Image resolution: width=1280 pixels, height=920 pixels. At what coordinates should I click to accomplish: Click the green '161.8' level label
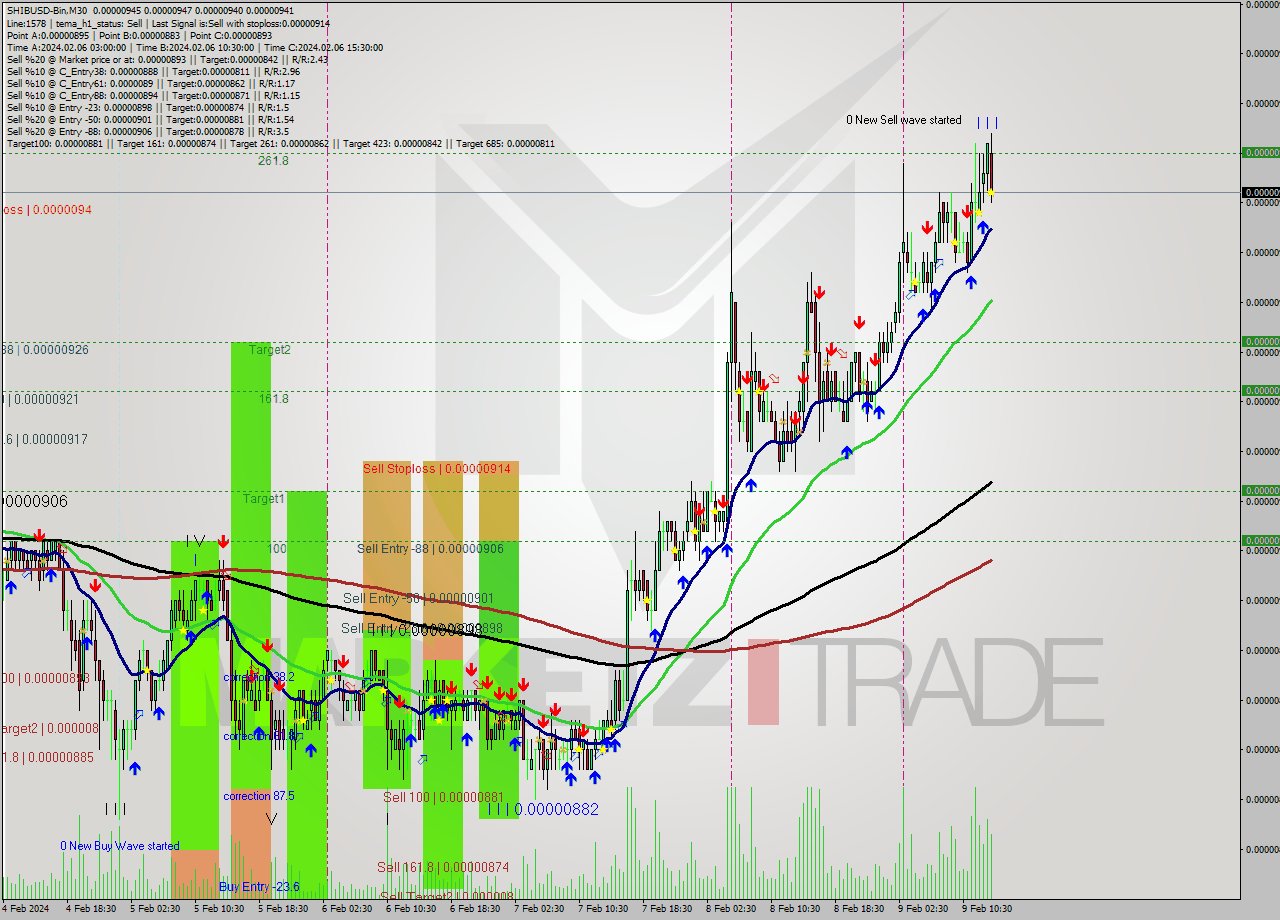(274, 398)
